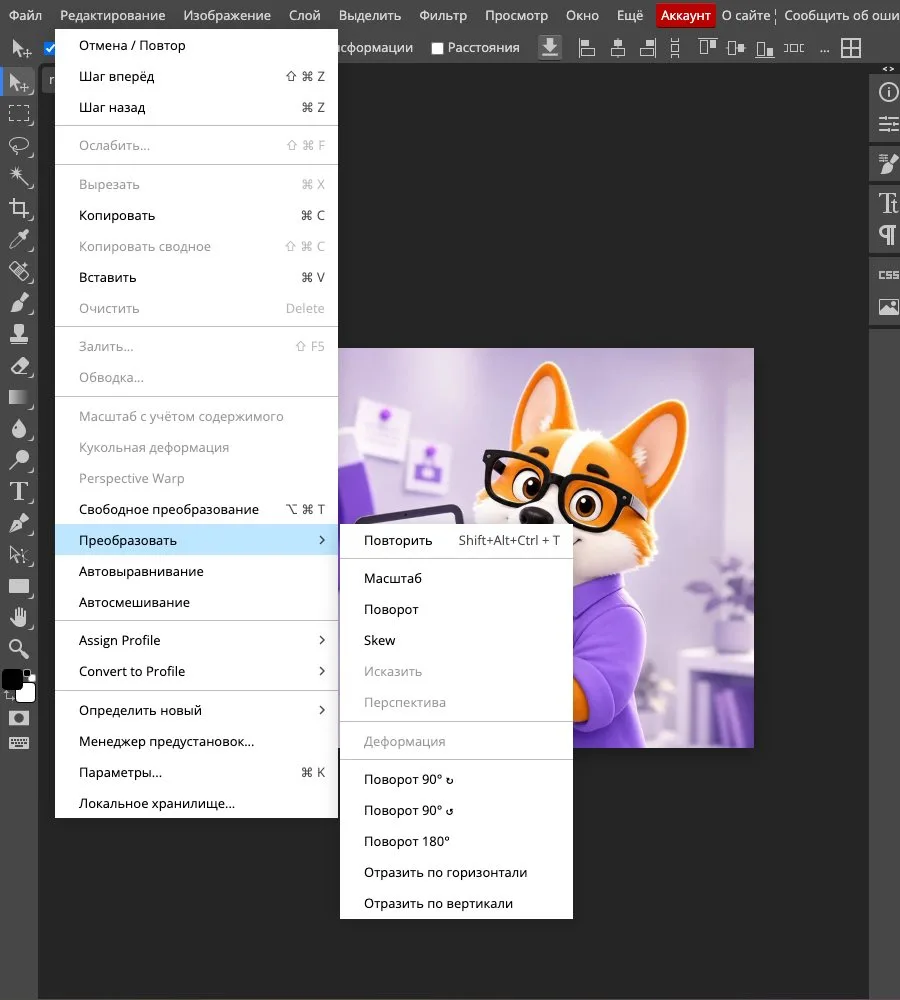Screen dimensions: 900x1000
Task: Select the Spot Healing Brush tool
Action: click(x=19, y=271)
